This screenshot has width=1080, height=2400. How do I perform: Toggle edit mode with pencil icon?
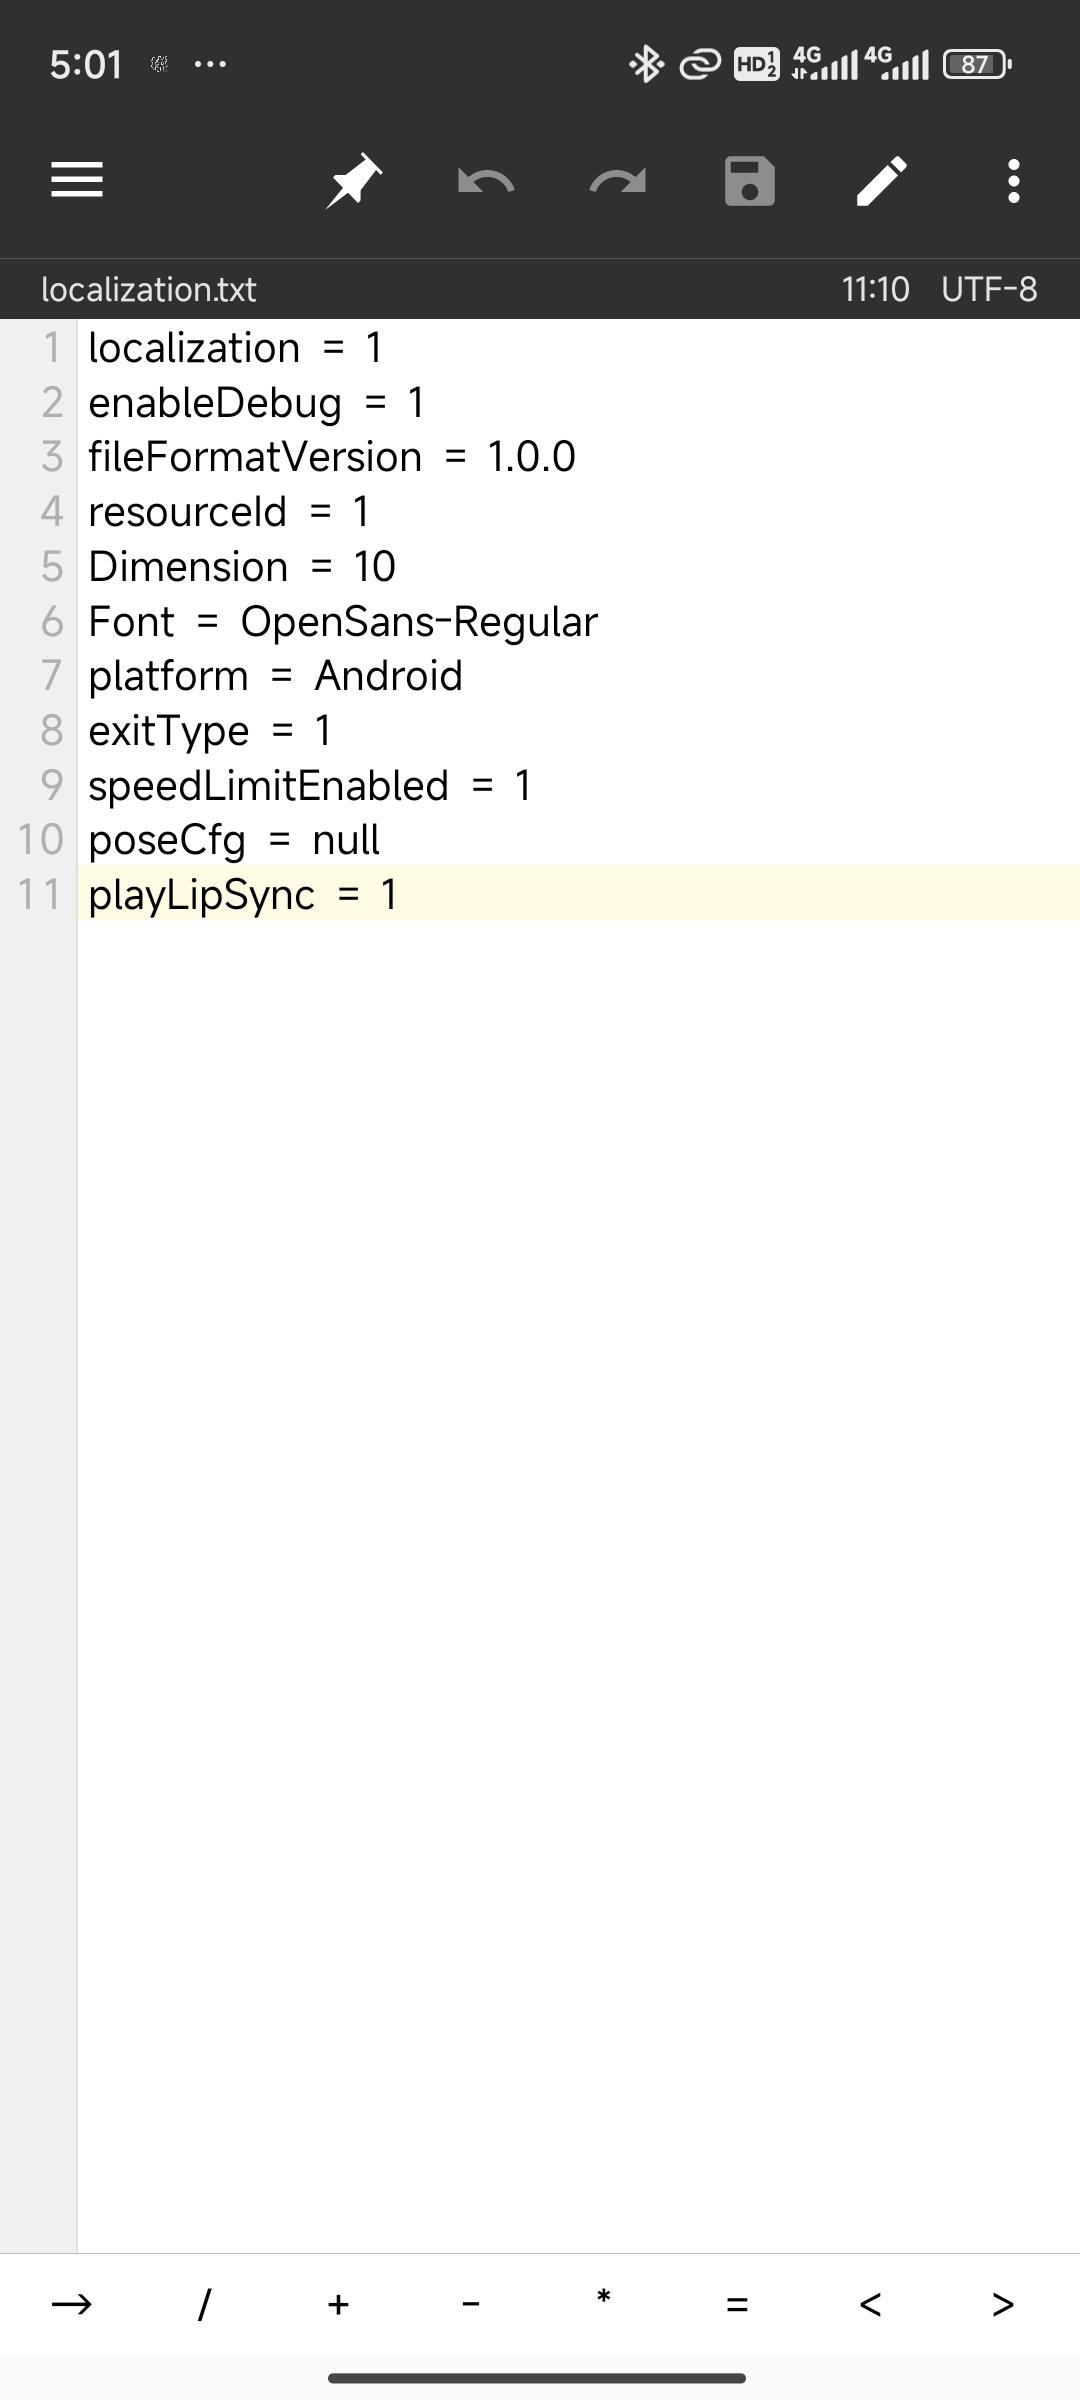[x=882, y=181]
